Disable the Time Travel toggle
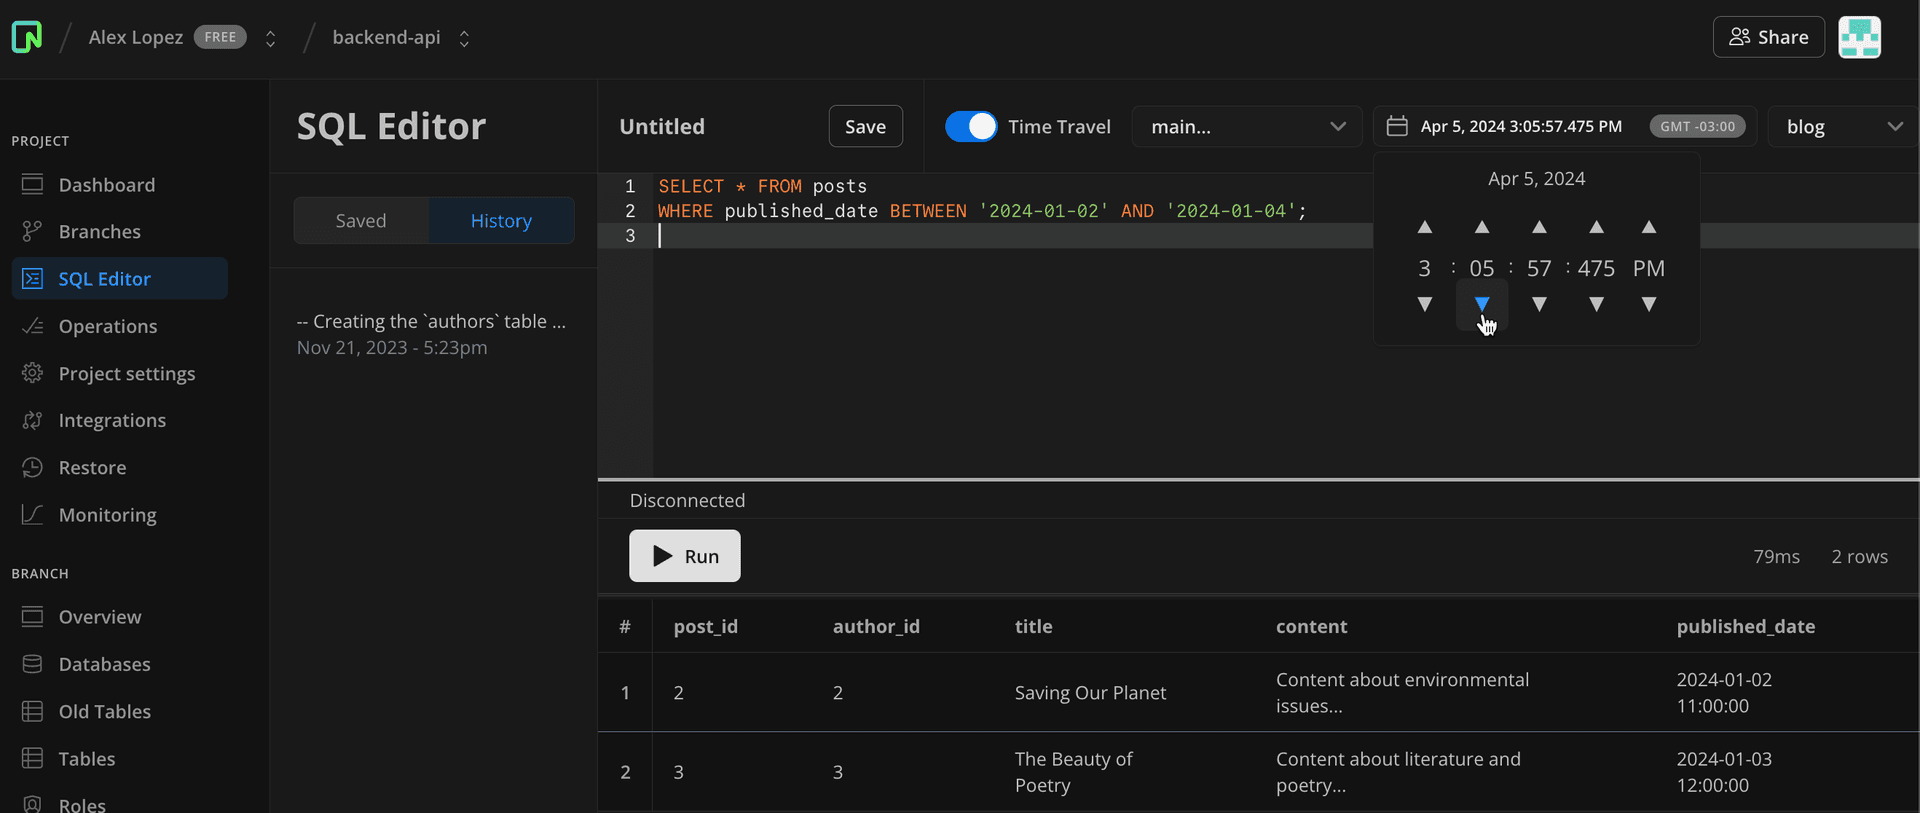 (x=970, y=127)
